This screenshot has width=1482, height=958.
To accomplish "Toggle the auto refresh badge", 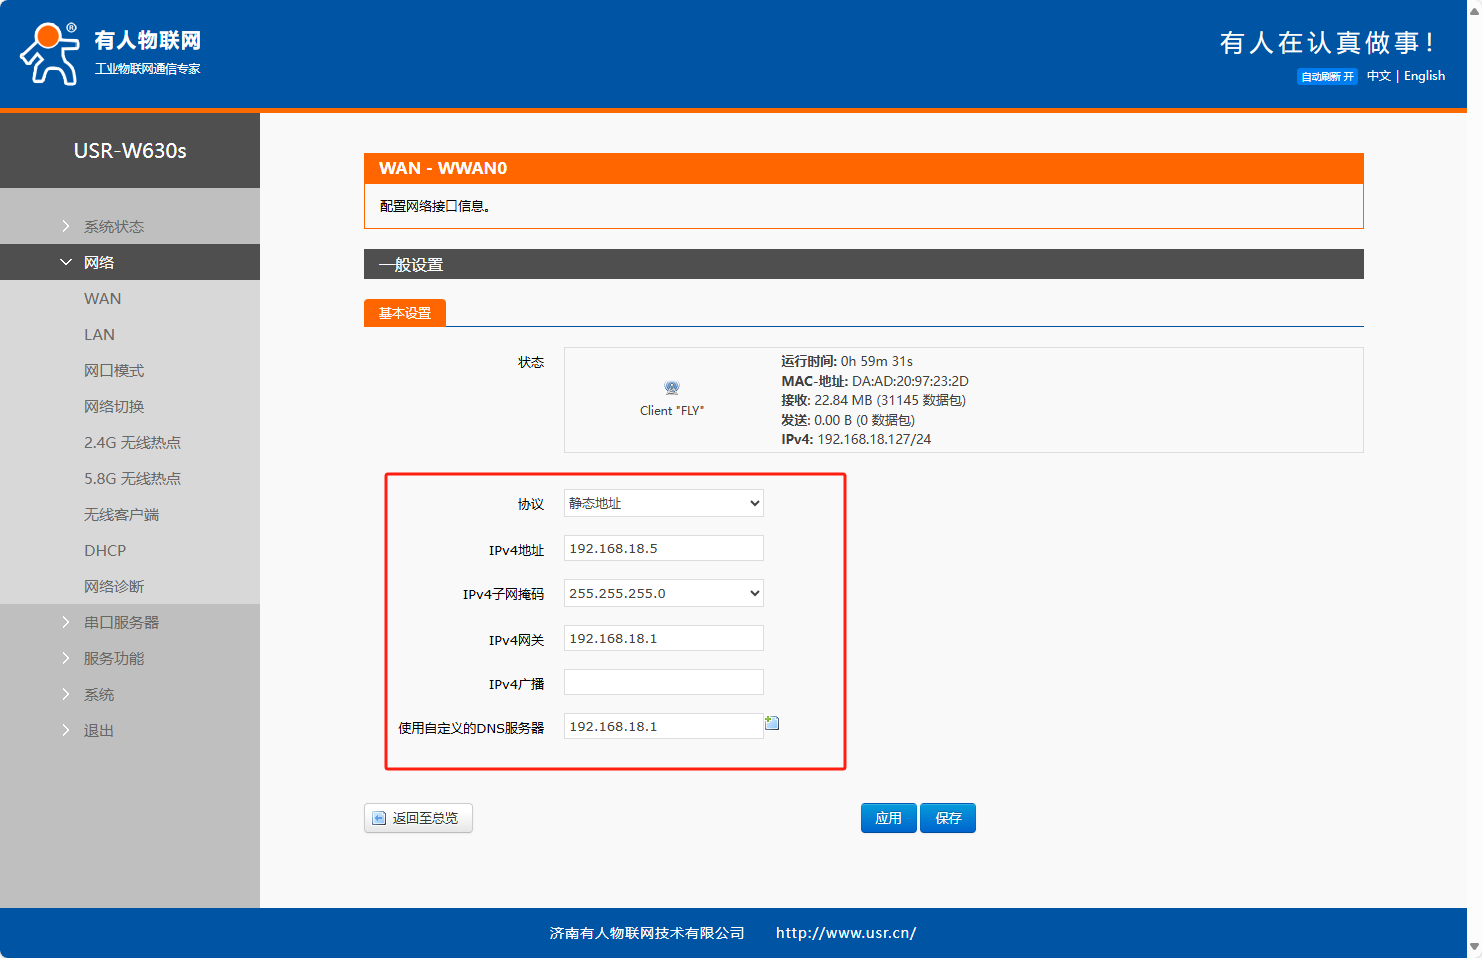I will [1327, 77].
